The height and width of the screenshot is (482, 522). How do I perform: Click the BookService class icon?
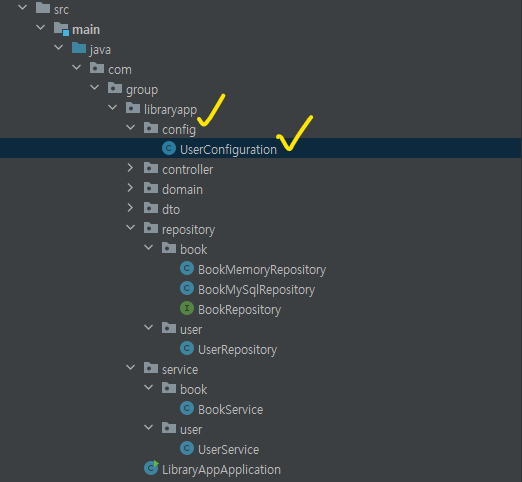(187, 408)
